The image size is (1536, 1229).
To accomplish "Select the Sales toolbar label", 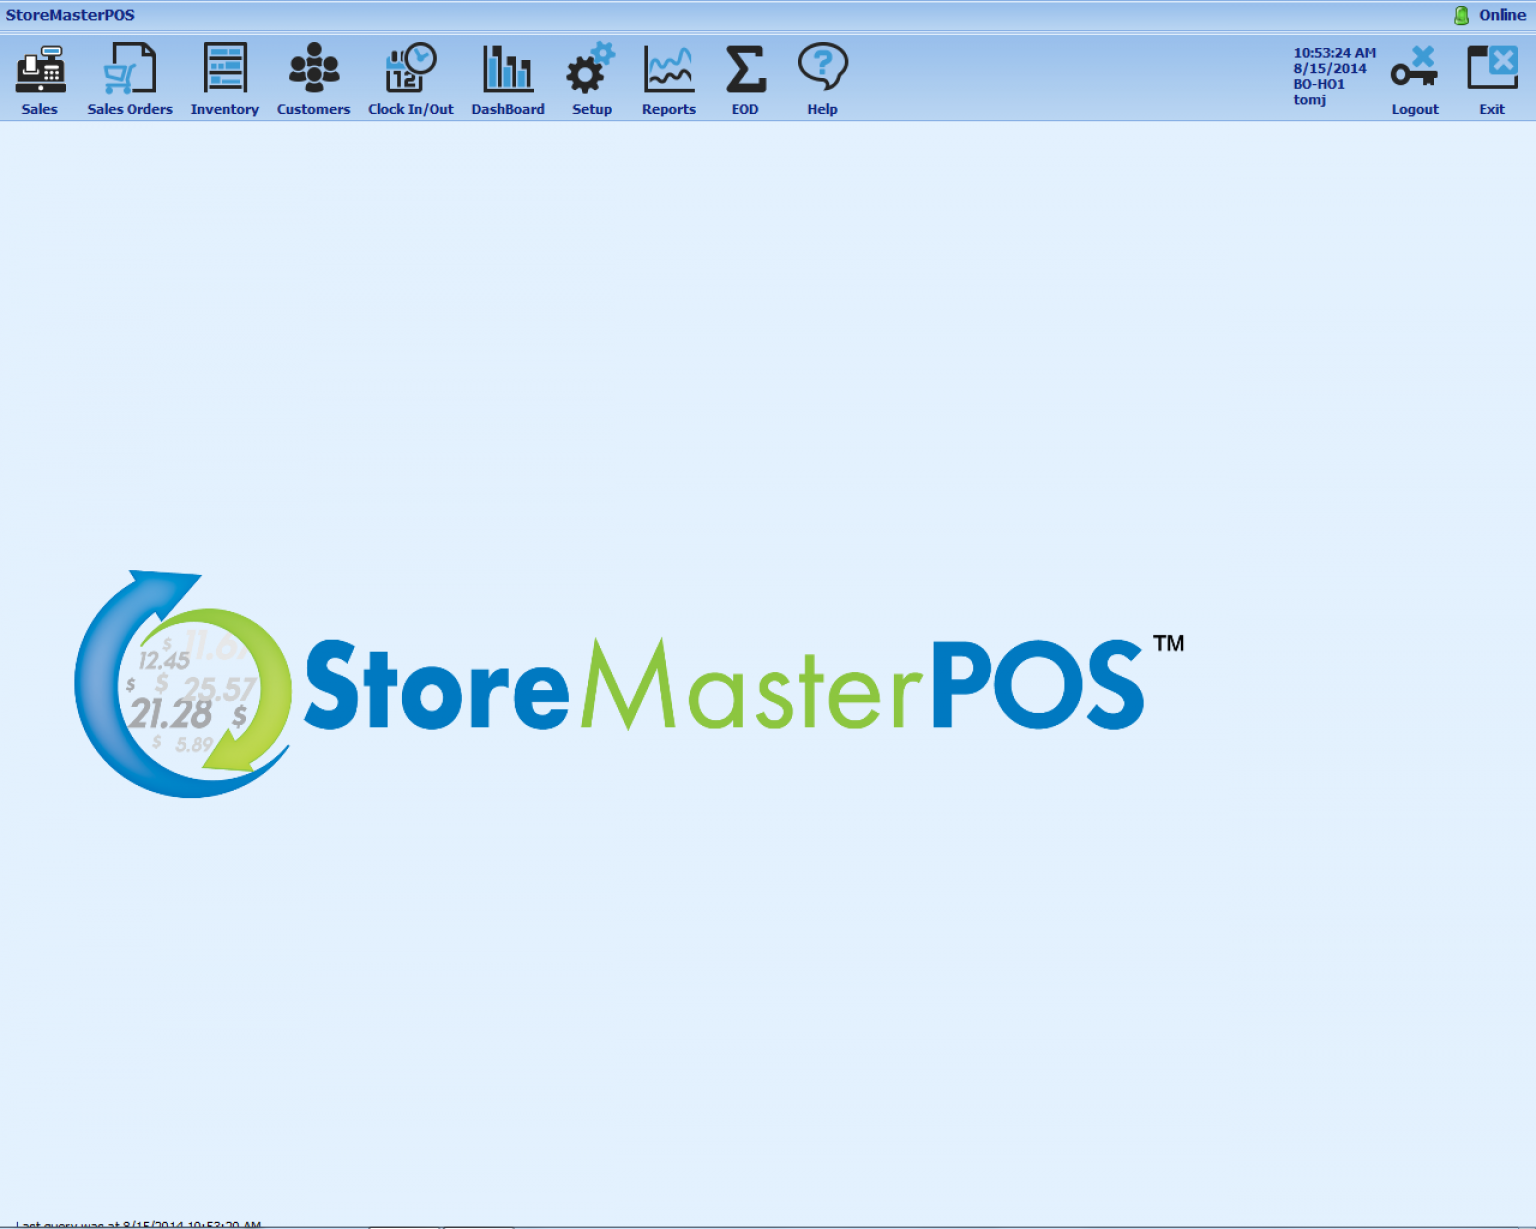I will tap(40, 109).
